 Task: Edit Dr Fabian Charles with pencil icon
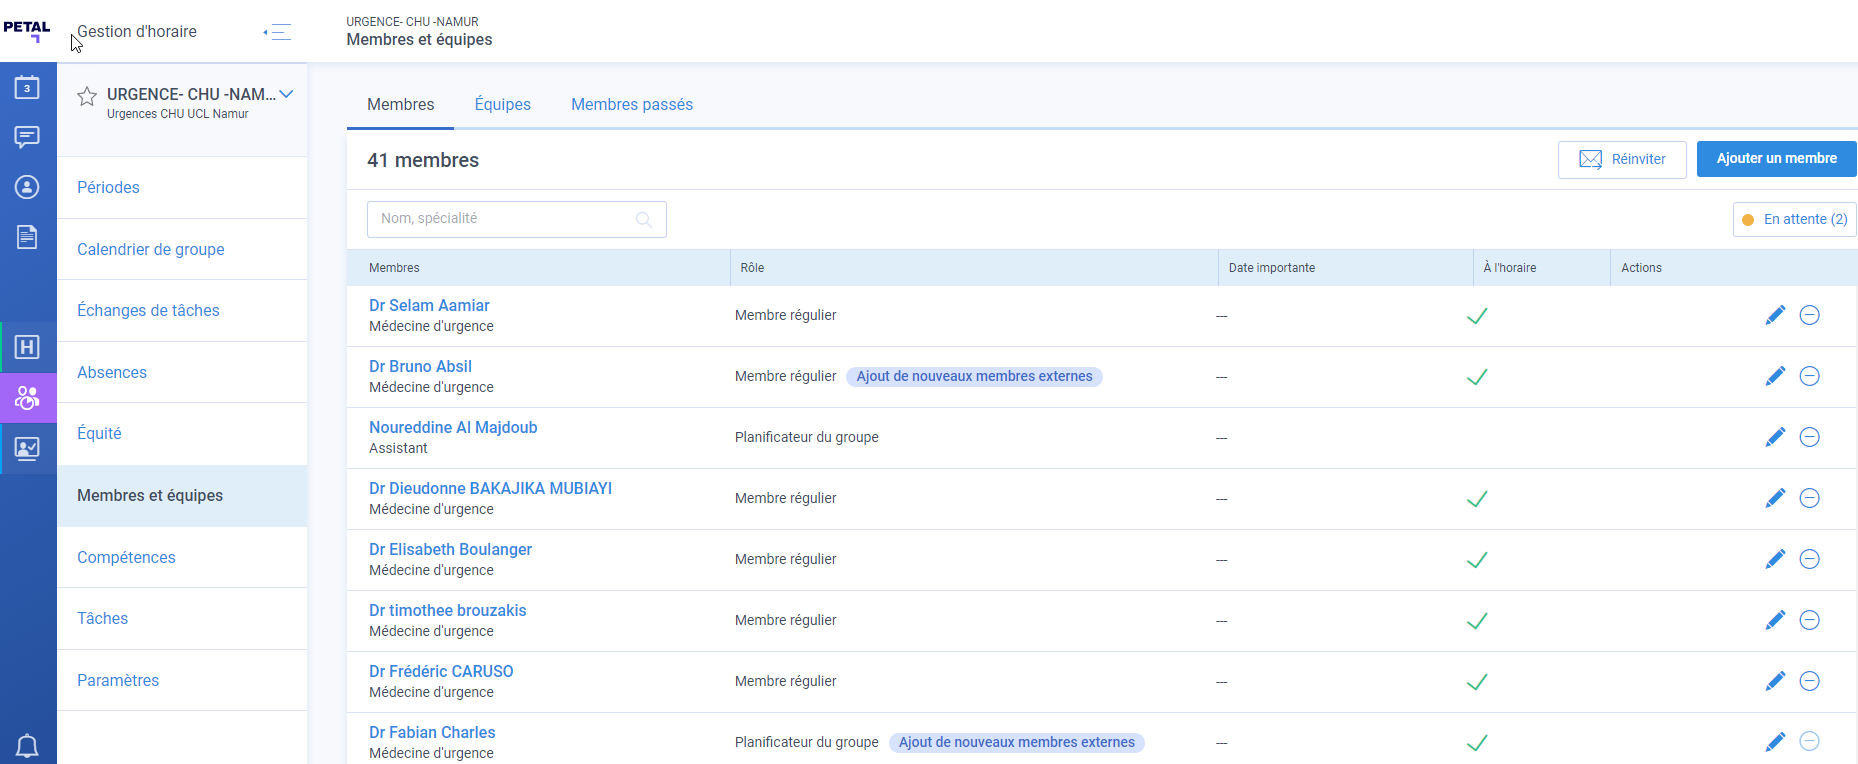(x=1775, y=742)
